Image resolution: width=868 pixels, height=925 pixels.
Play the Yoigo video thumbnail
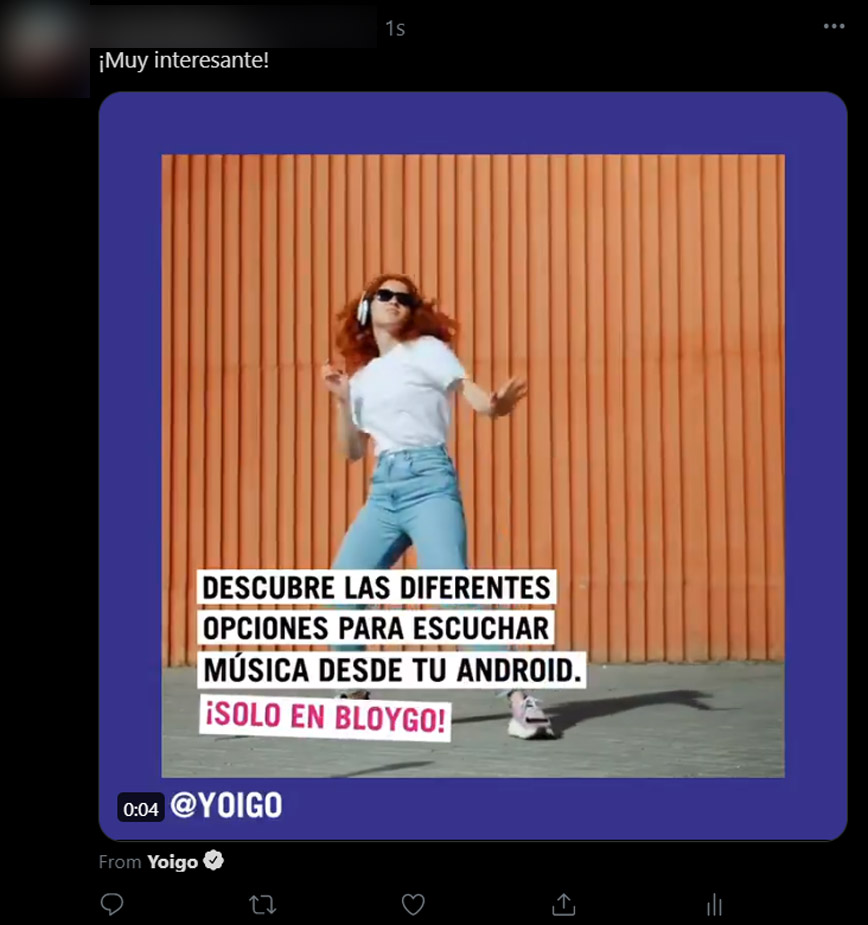click(473, 466)
